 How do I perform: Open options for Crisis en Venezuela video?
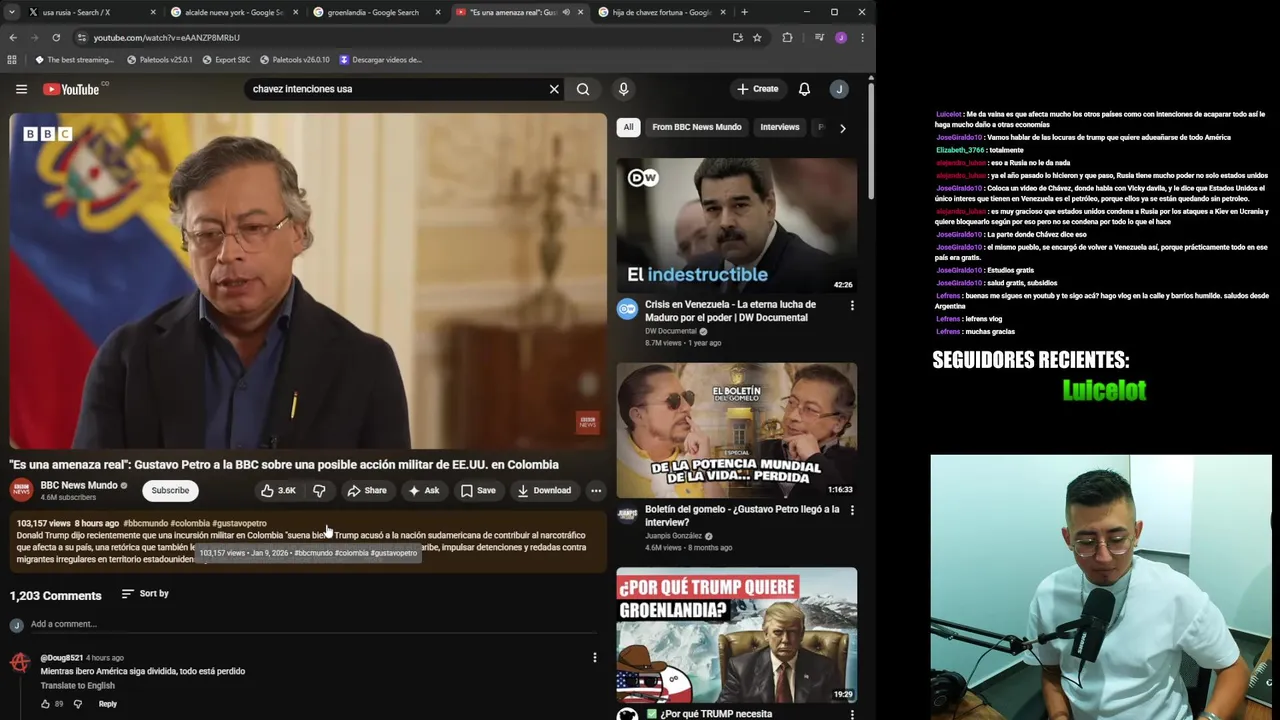click(x=852, y=306)
